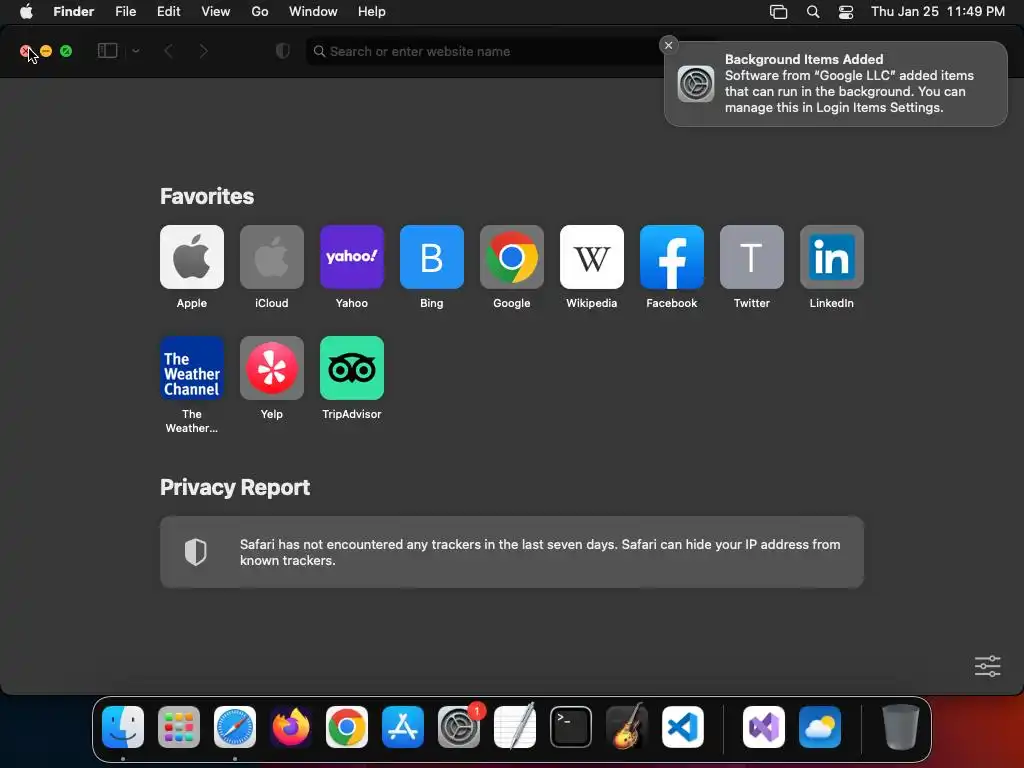
Task: Launch Safari from the Dock
Action: pyautogui.click(x=235, y=727)
